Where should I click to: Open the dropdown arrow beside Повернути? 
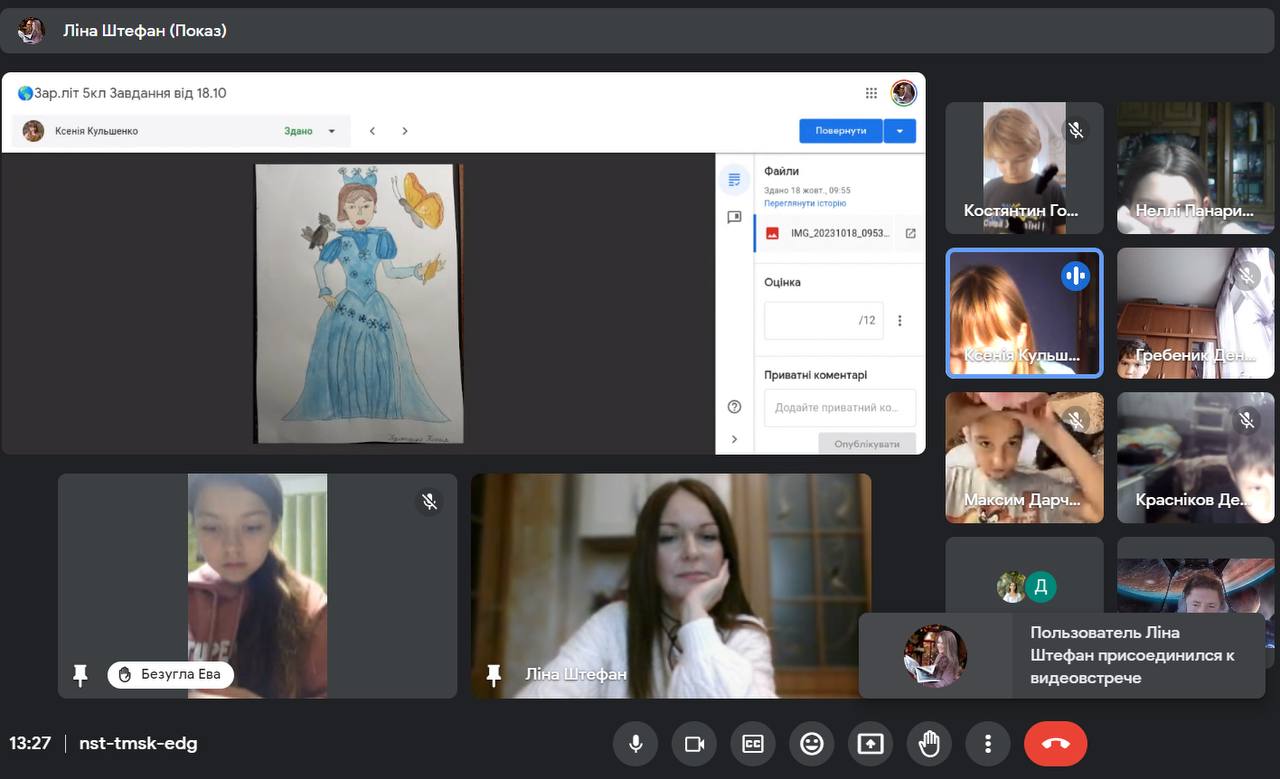coord(900,131)
